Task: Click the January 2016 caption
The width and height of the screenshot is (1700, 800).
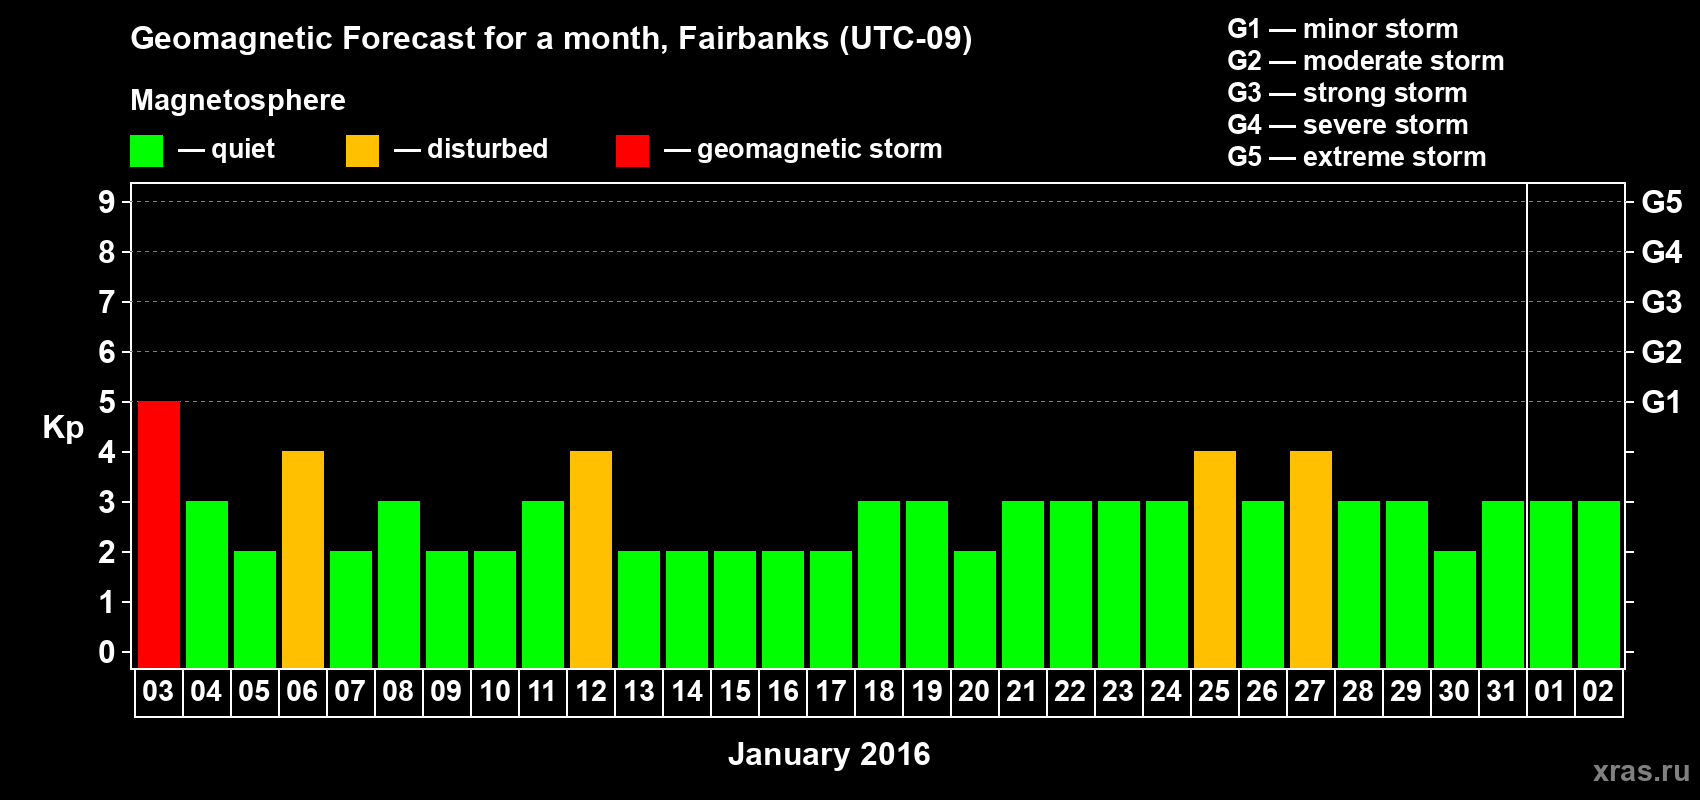Action: [829, 754]
